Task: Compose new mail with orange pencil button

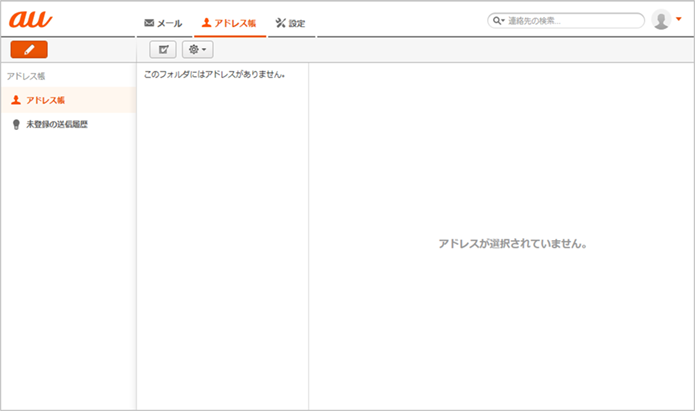Action: (29, 49)
